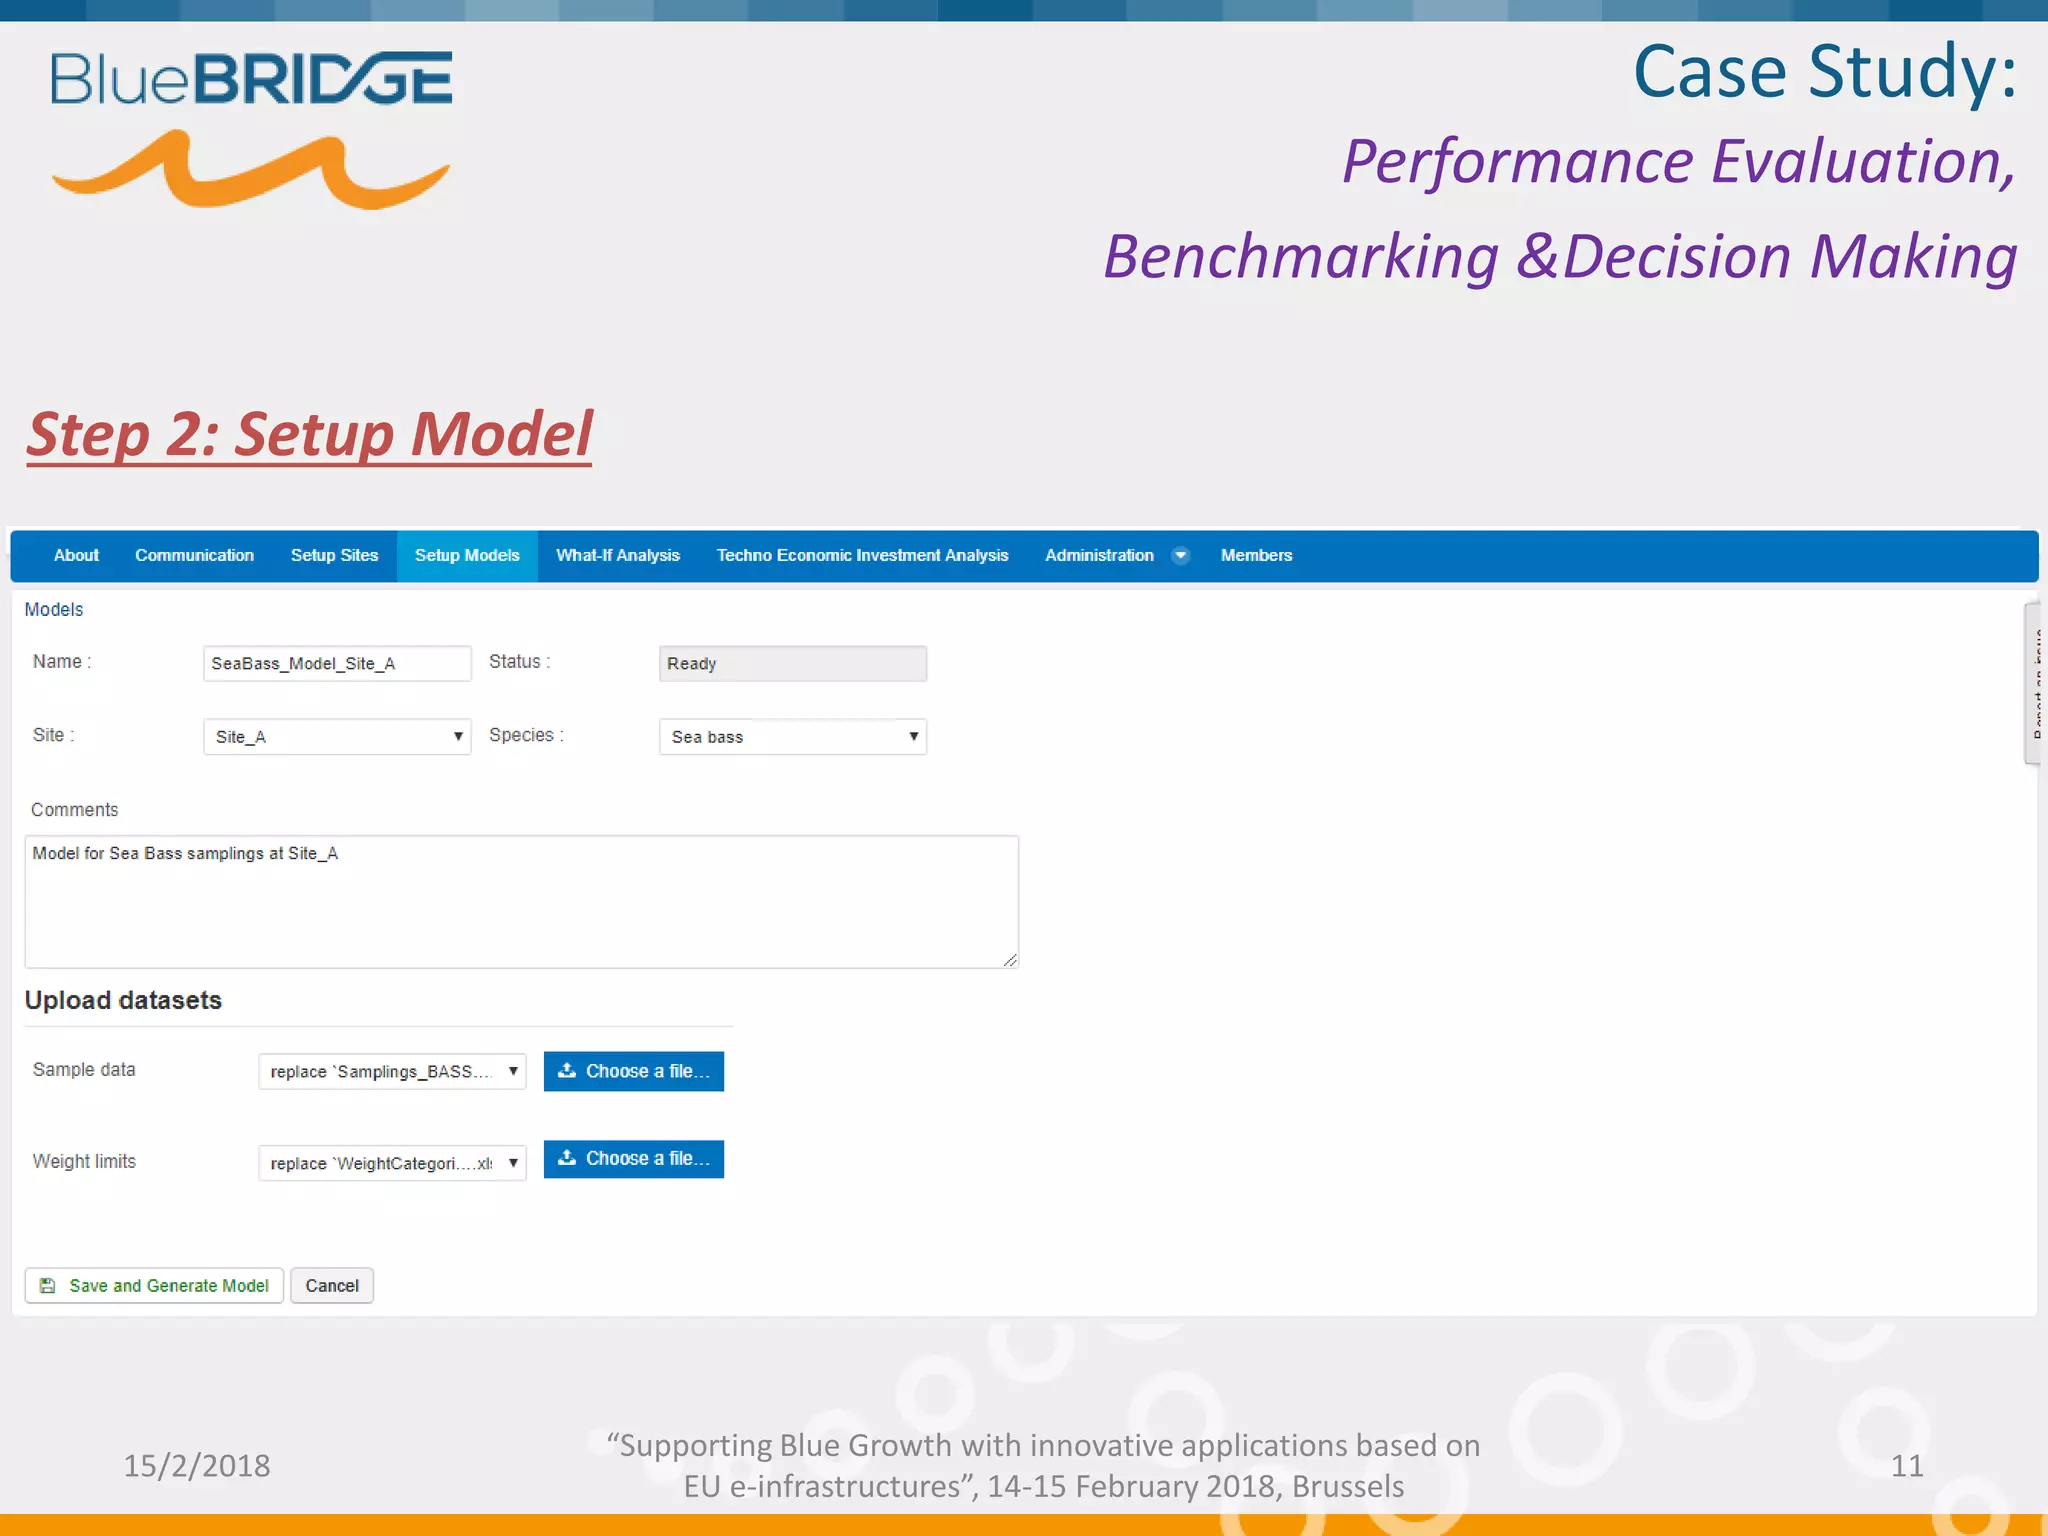Grab the Comments textarea resize handle
This screenshot has height=1536, width=2048.
[x=1010, y=960]
